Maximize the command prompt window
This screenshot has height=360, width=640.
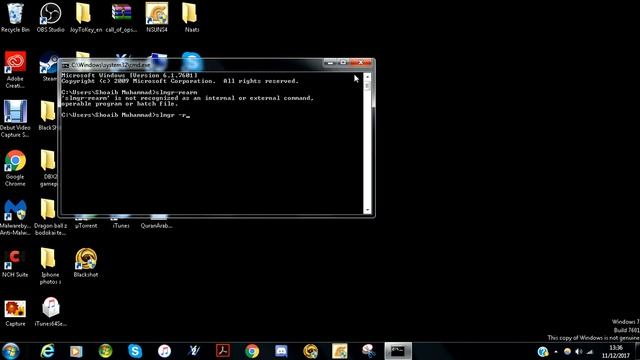(x=343, y=63)
